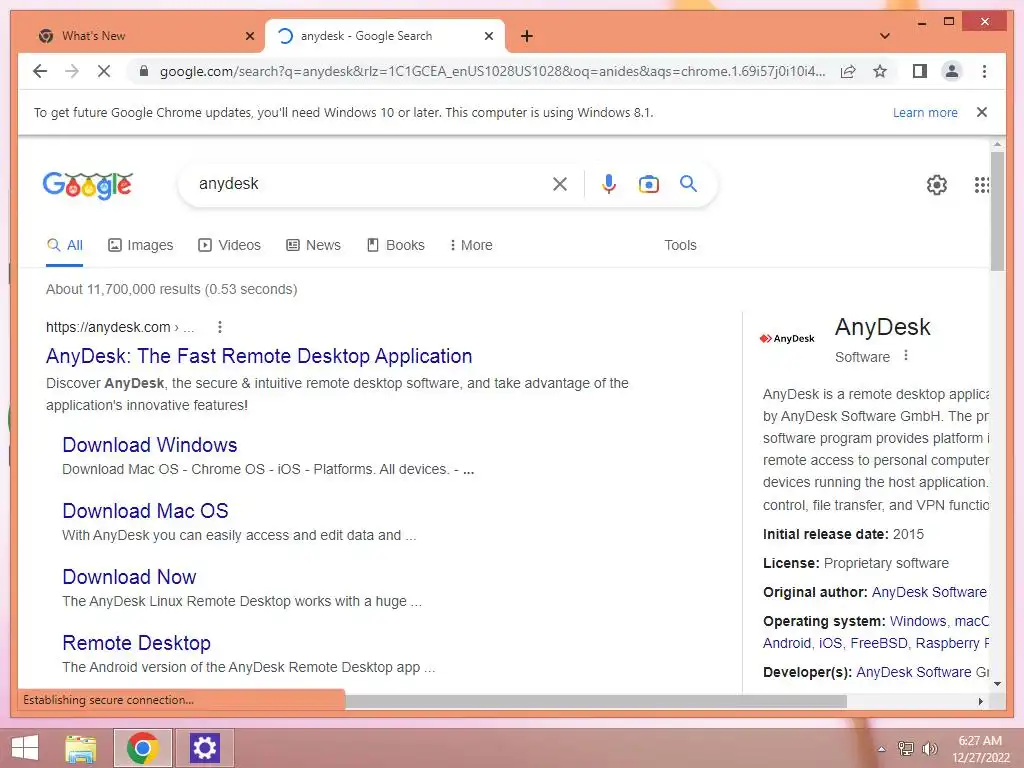Open the Download Mac OS link
The width and height of the screenshot is (1024, 768).
[146, 511]
